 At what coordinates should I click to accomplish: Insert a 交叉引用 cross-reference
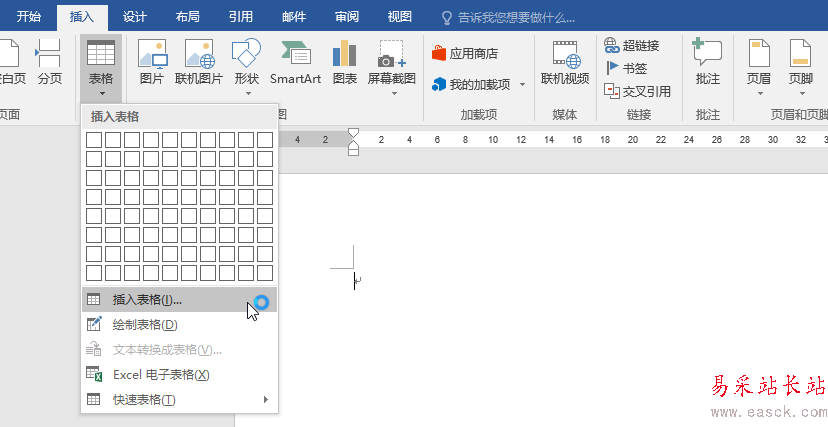tap(637, 91)
